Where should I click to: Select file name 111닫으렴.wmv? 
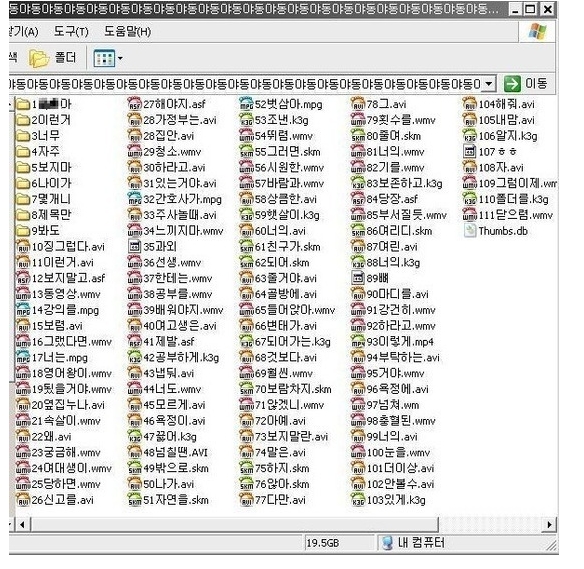(516, 215)
